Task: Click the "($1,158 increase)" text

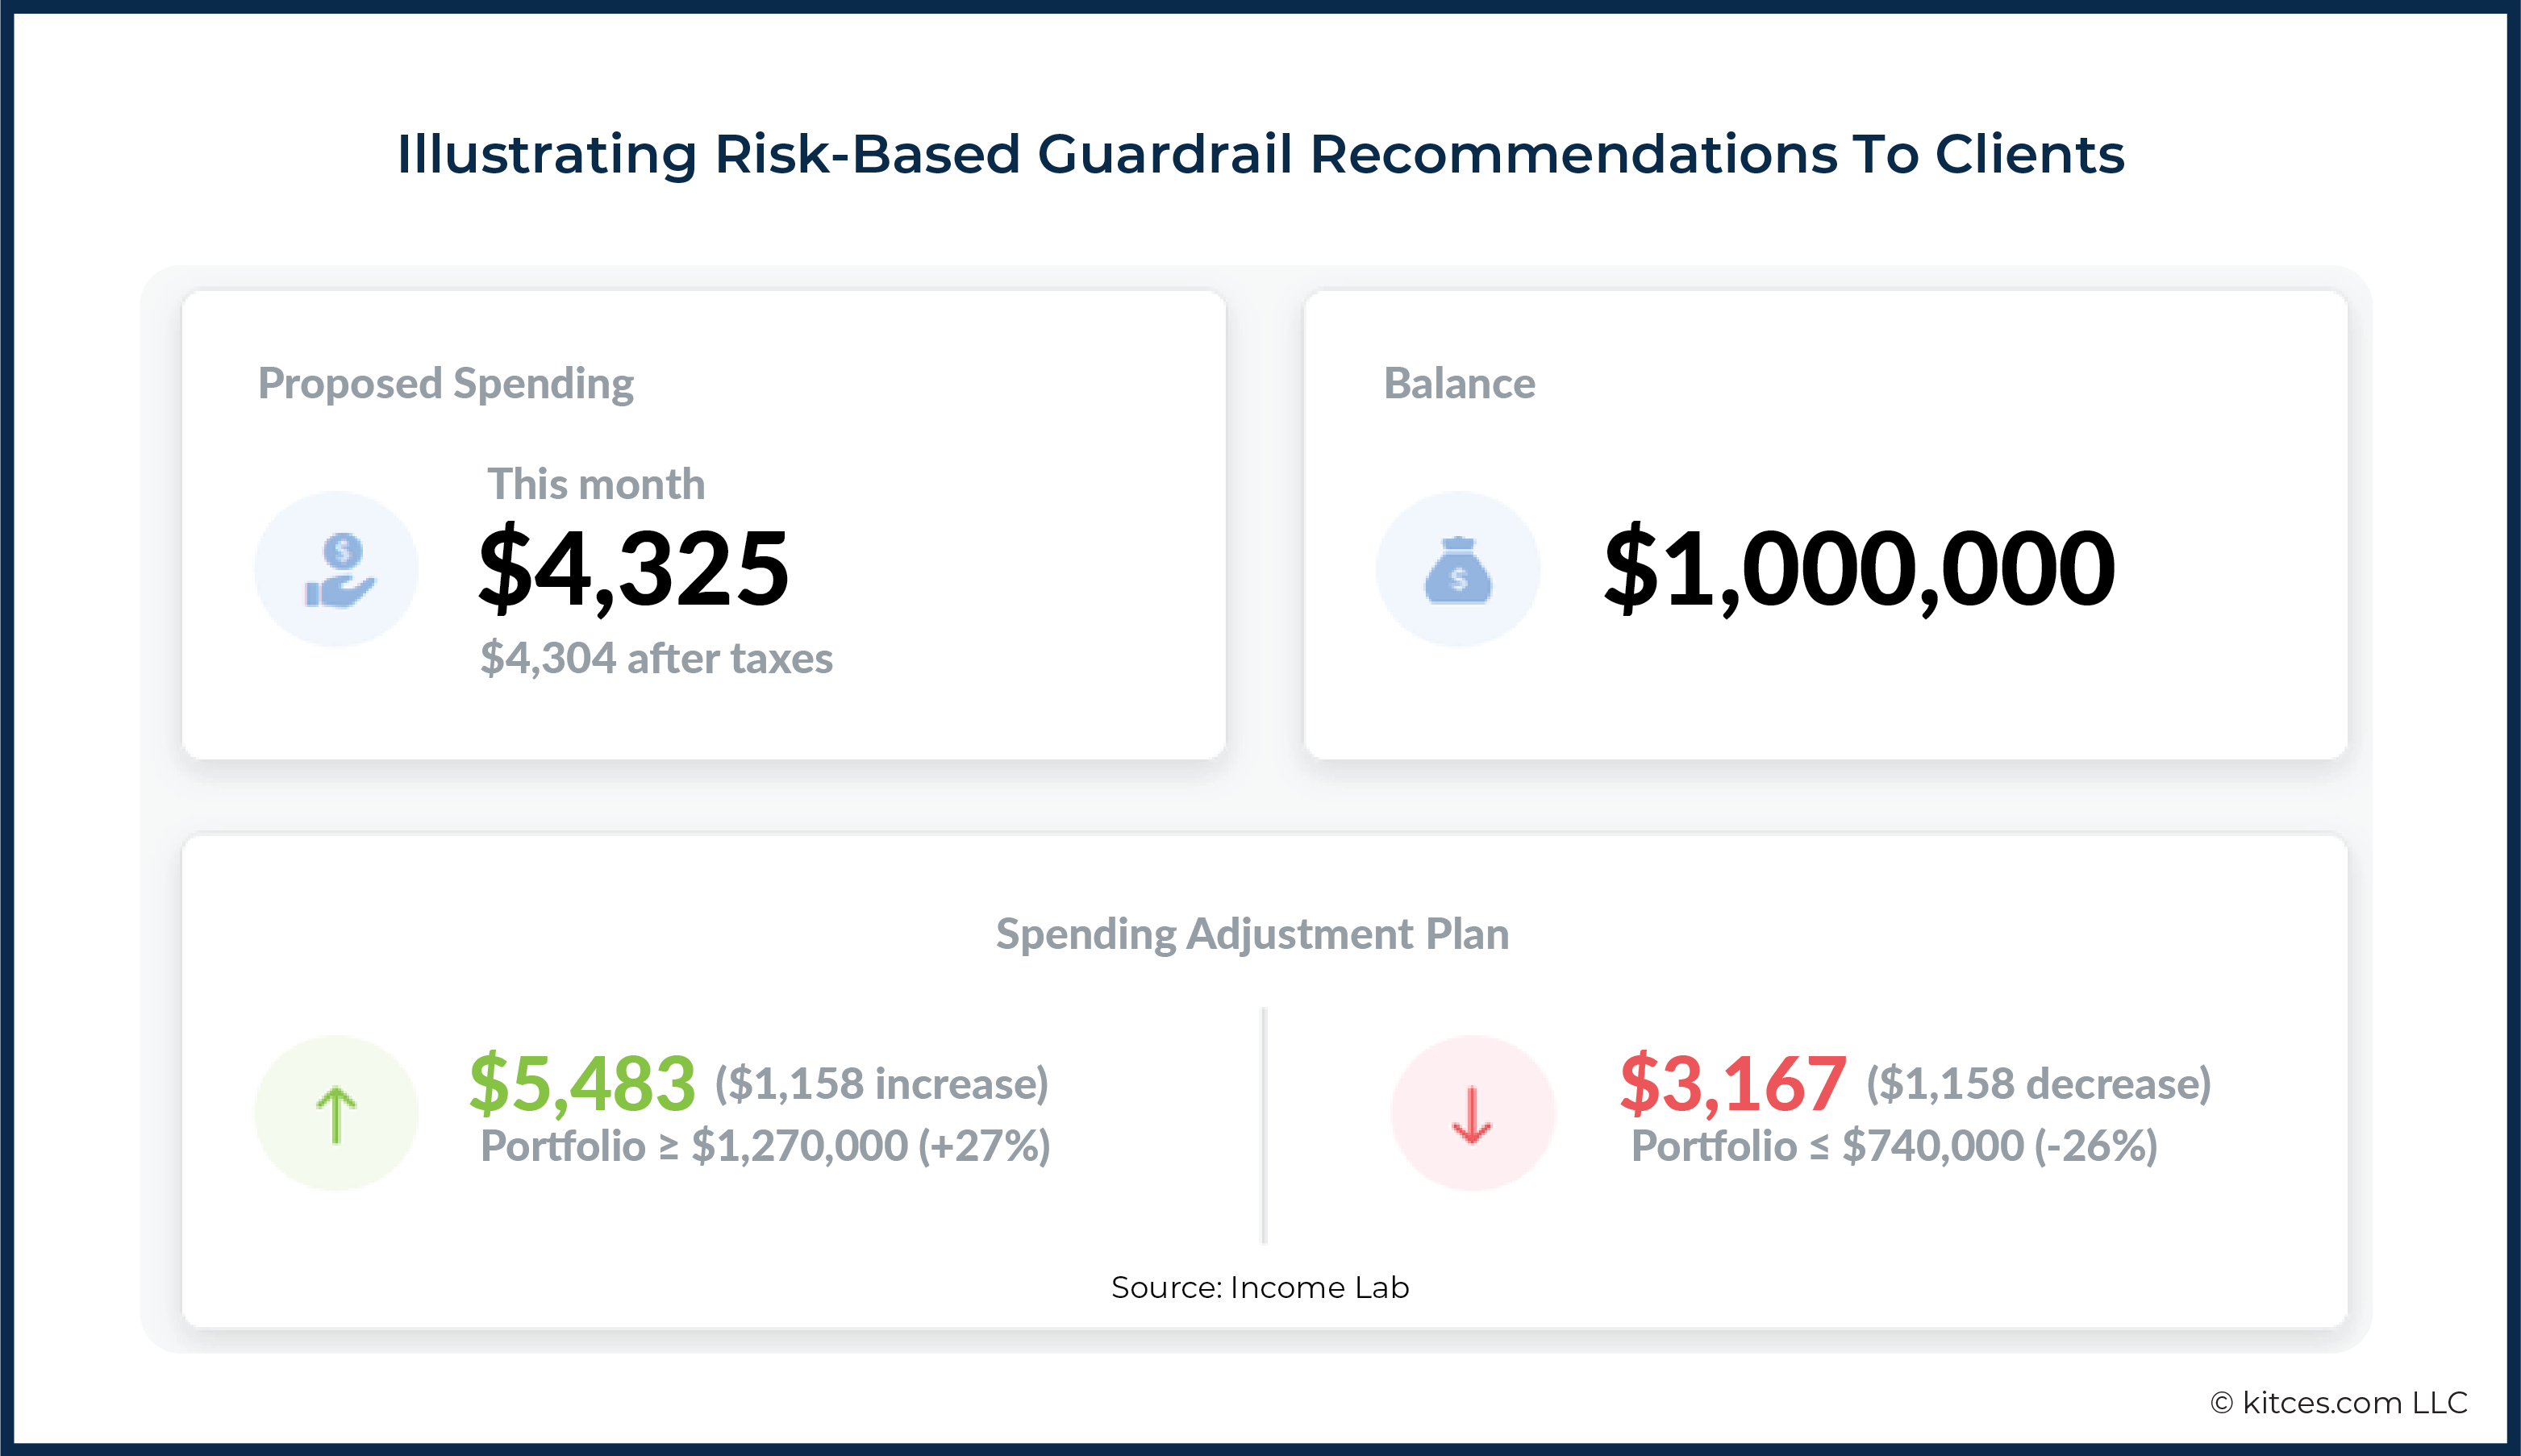Action: pos(881,1084)
